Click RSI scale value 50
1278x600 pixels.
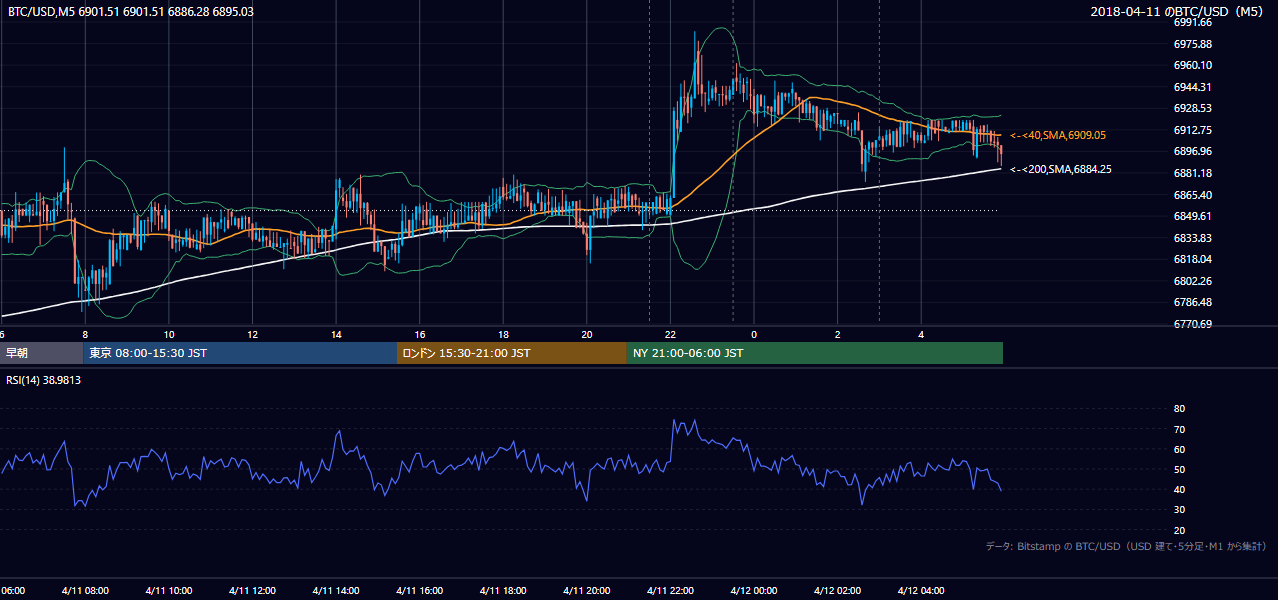click(1179, 469)
